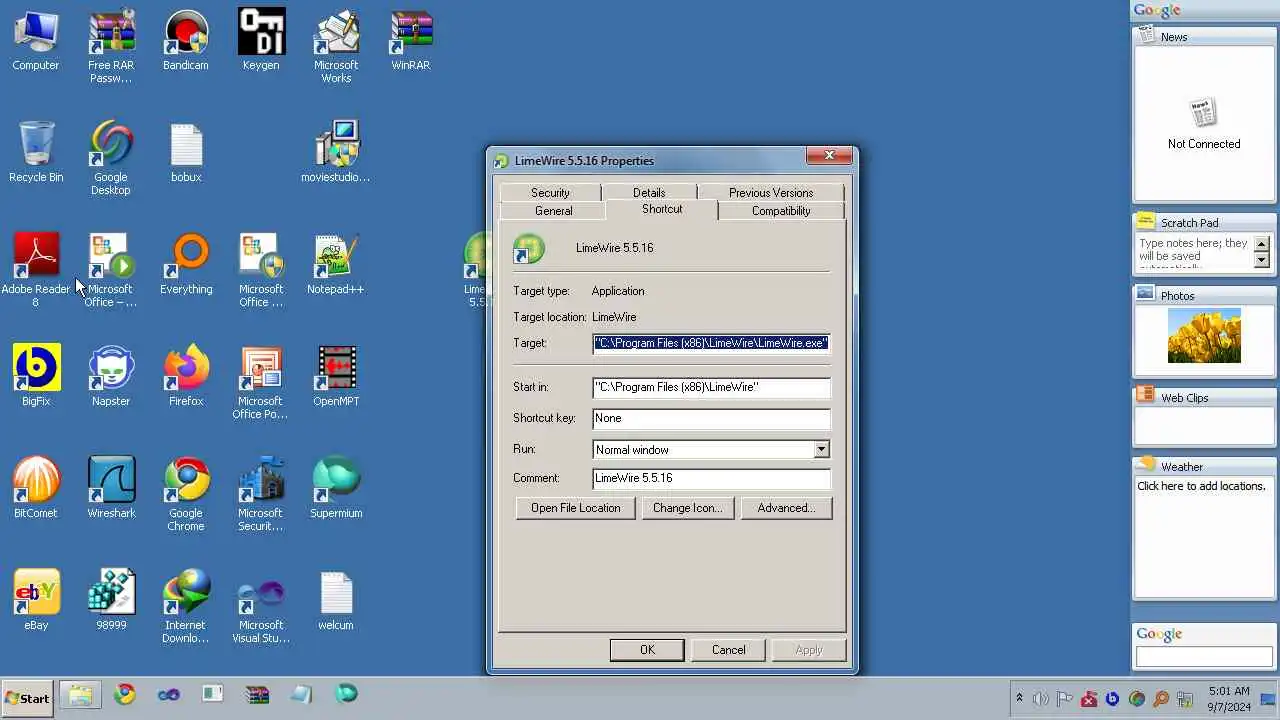Click the Change Icon button
The image size is (1280, 720).
click(688, 508)
